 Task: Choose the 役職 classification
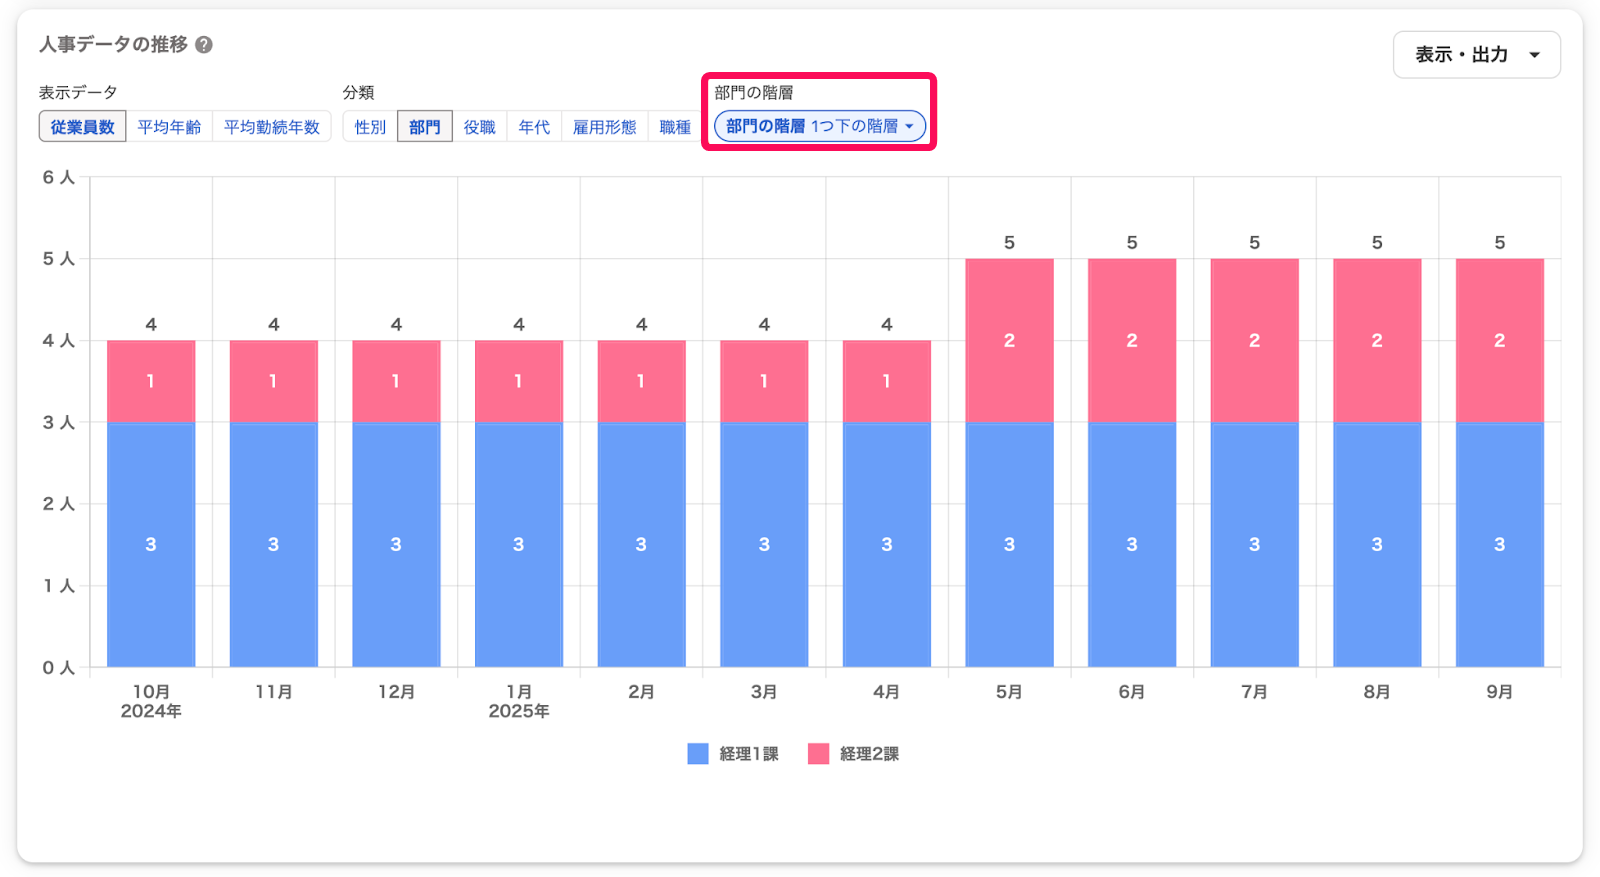[x=480, y=127]
